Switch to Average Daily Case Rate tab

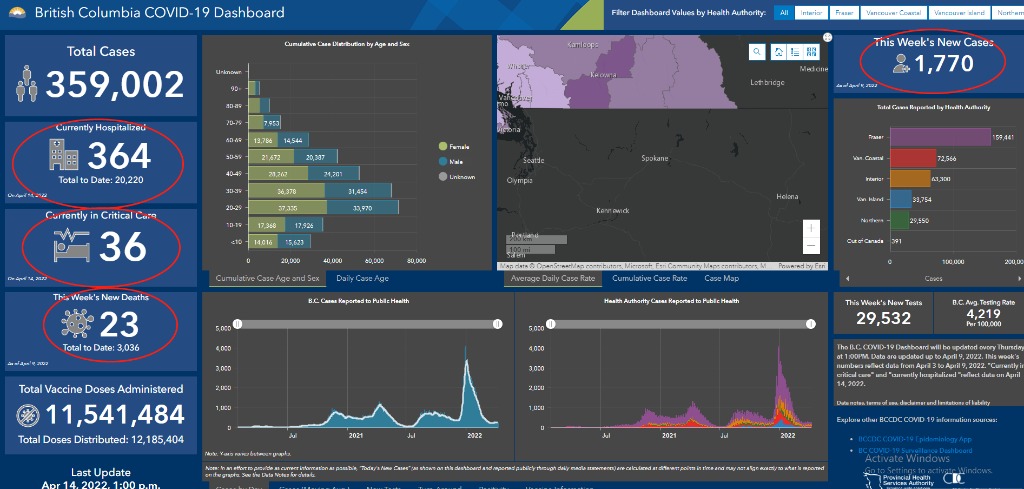coord(553,278)
